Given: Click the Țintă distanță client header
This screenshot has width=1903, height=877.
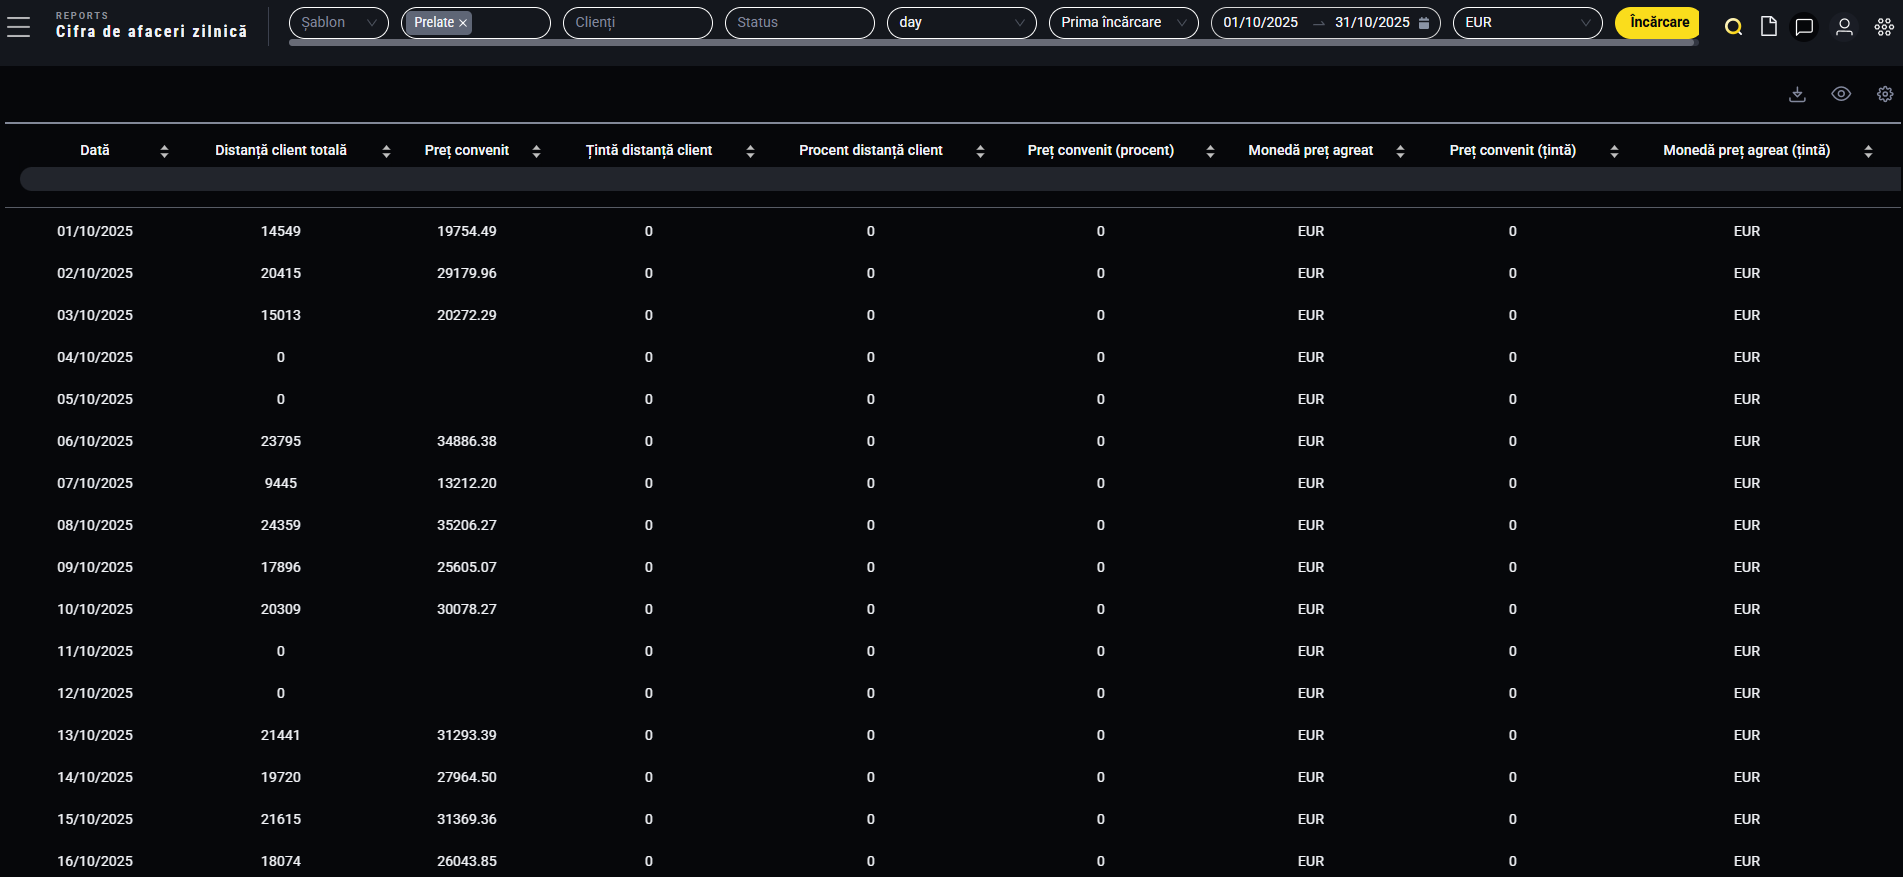Looking at the screenshot, I should coord(649,151).
